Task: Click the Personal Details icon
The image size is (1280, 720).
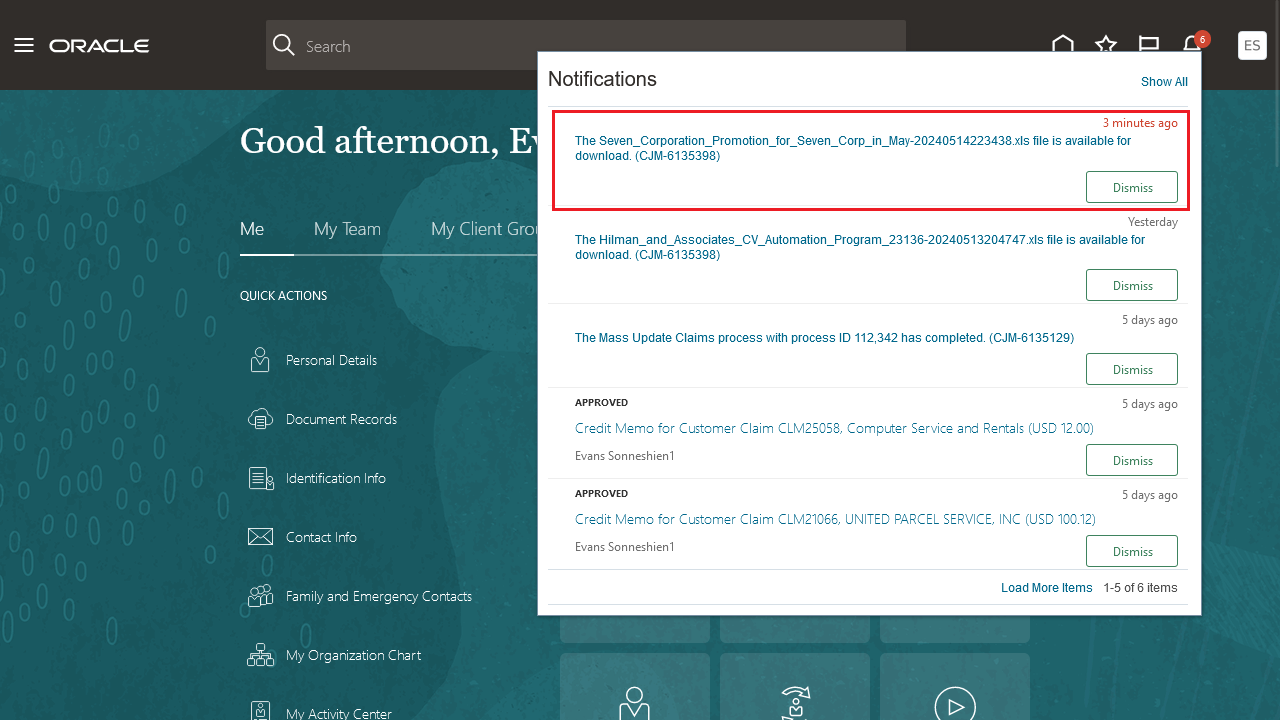Action: (x=260, y=360)
